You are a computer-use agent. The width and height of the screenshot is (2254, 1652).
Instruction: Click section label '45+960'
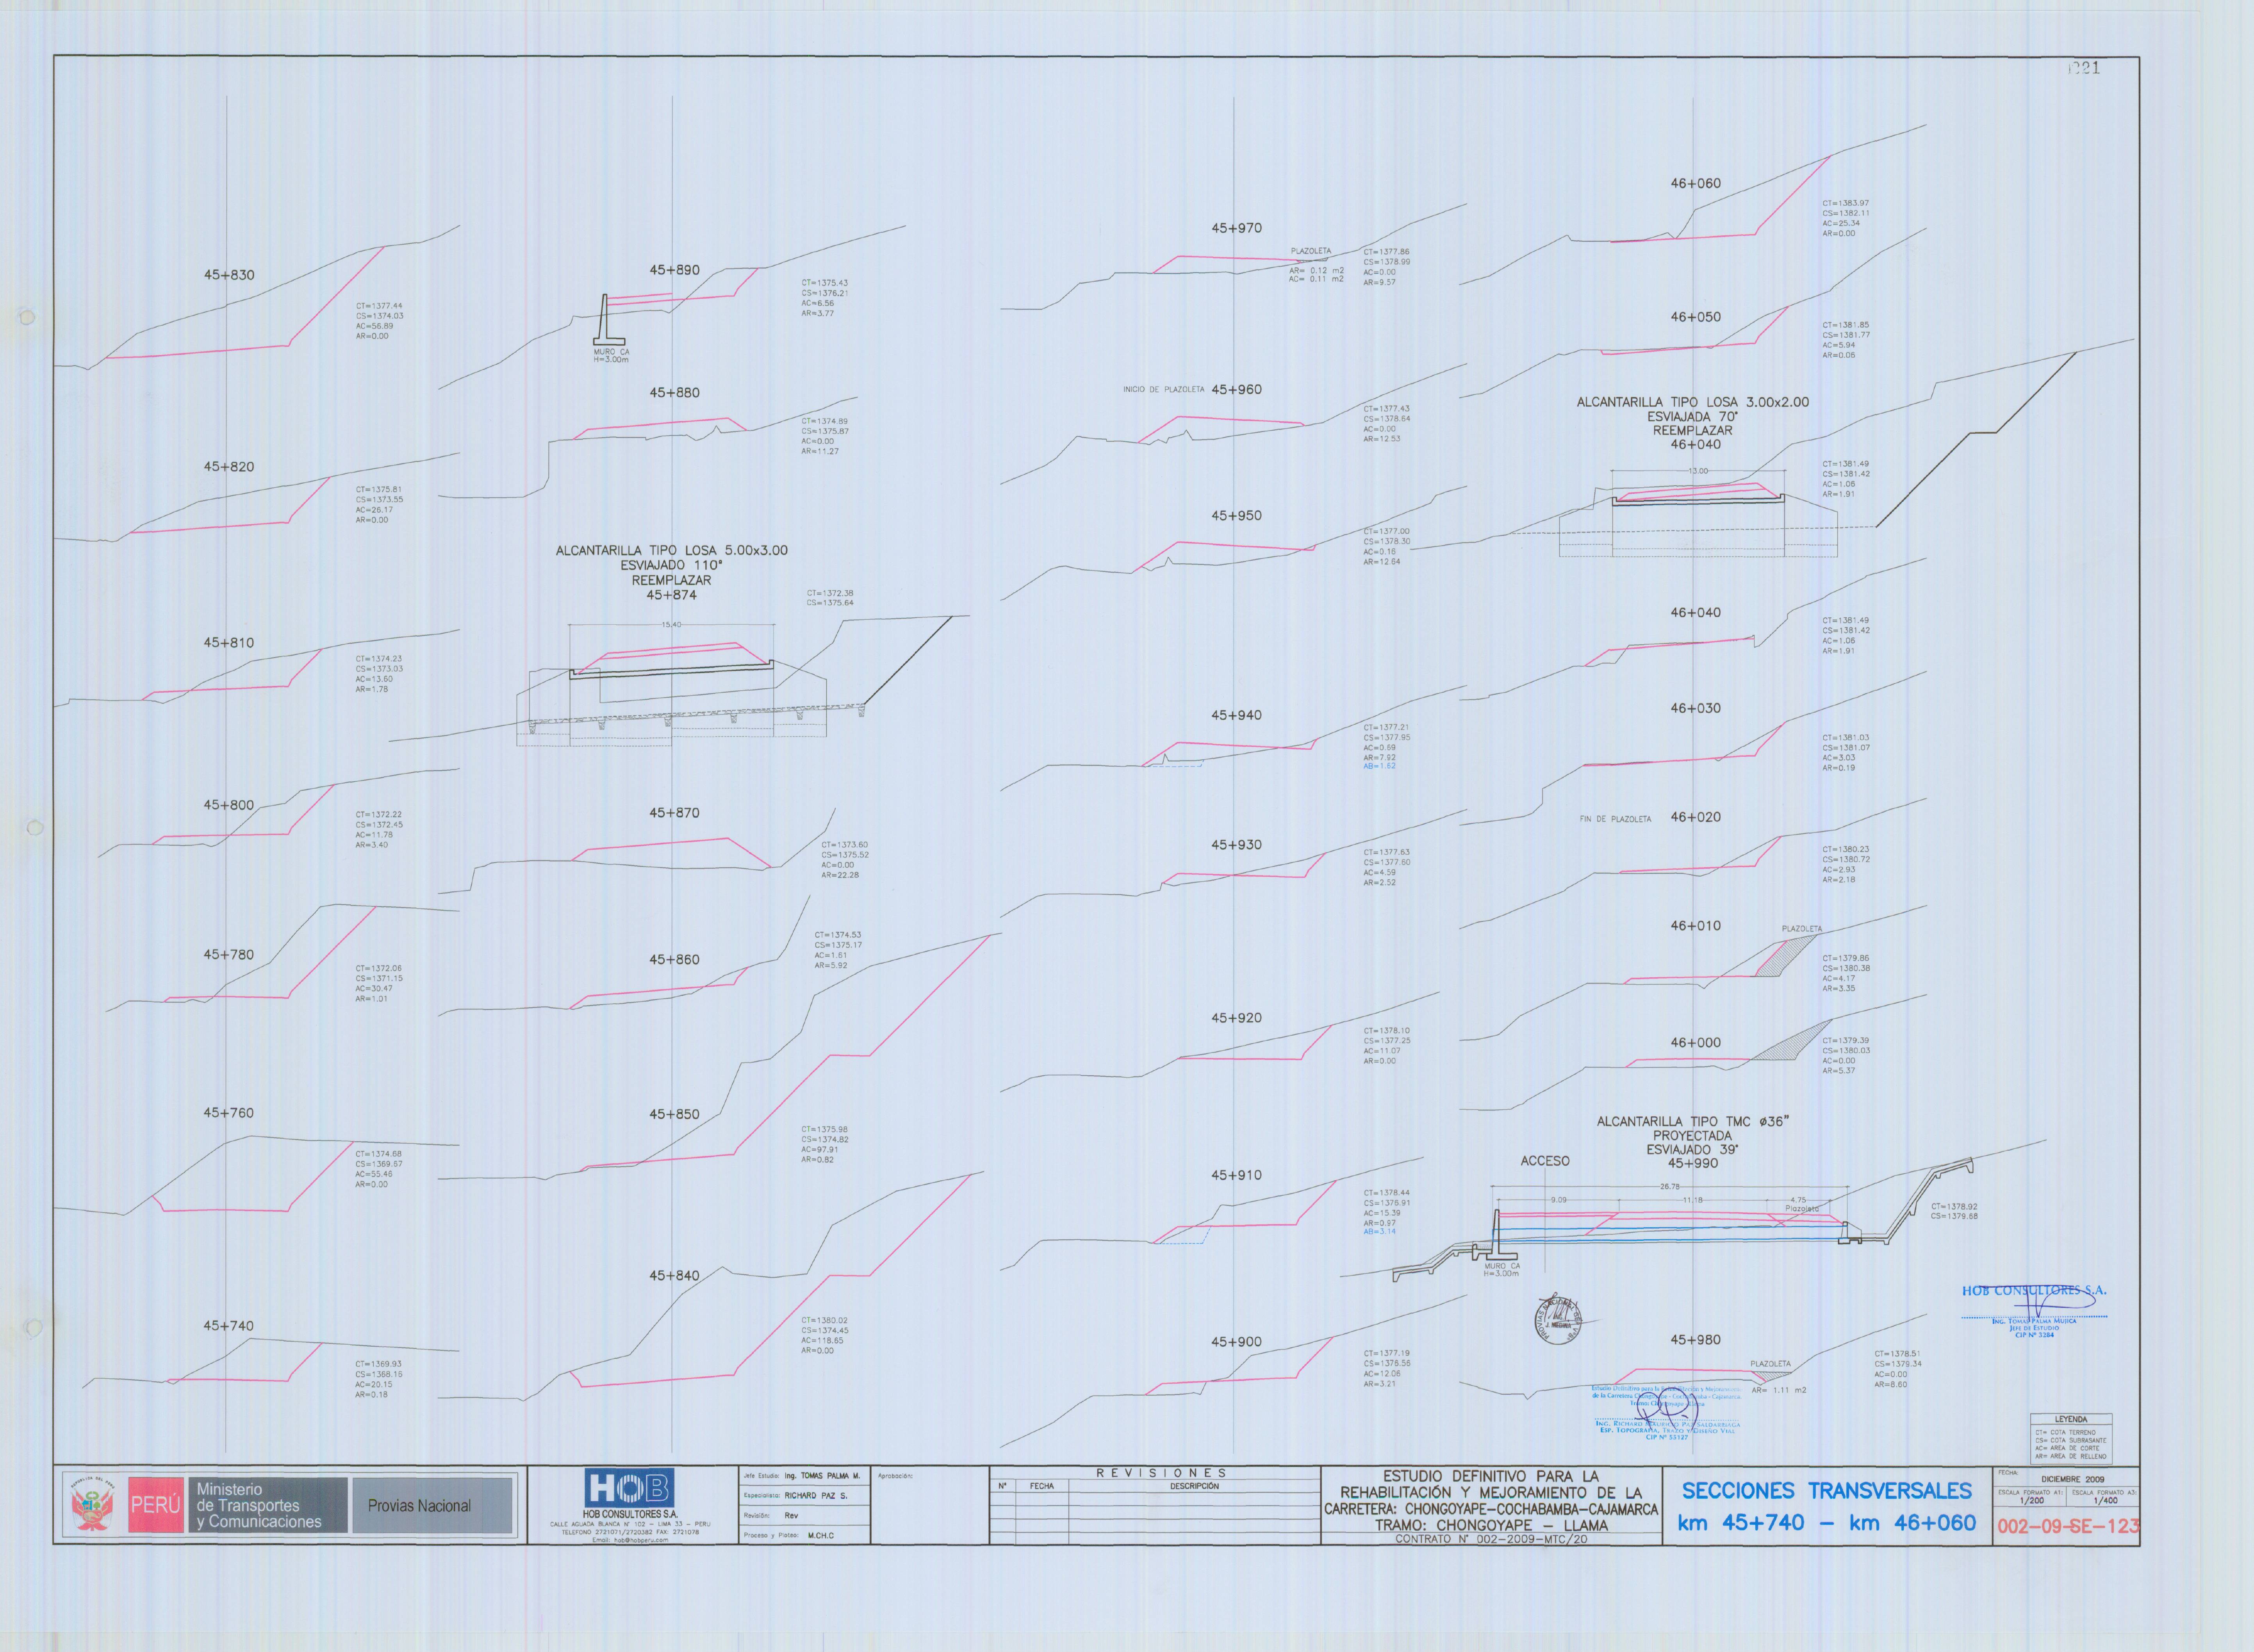pyautogui.click(x=1237, y=390)
